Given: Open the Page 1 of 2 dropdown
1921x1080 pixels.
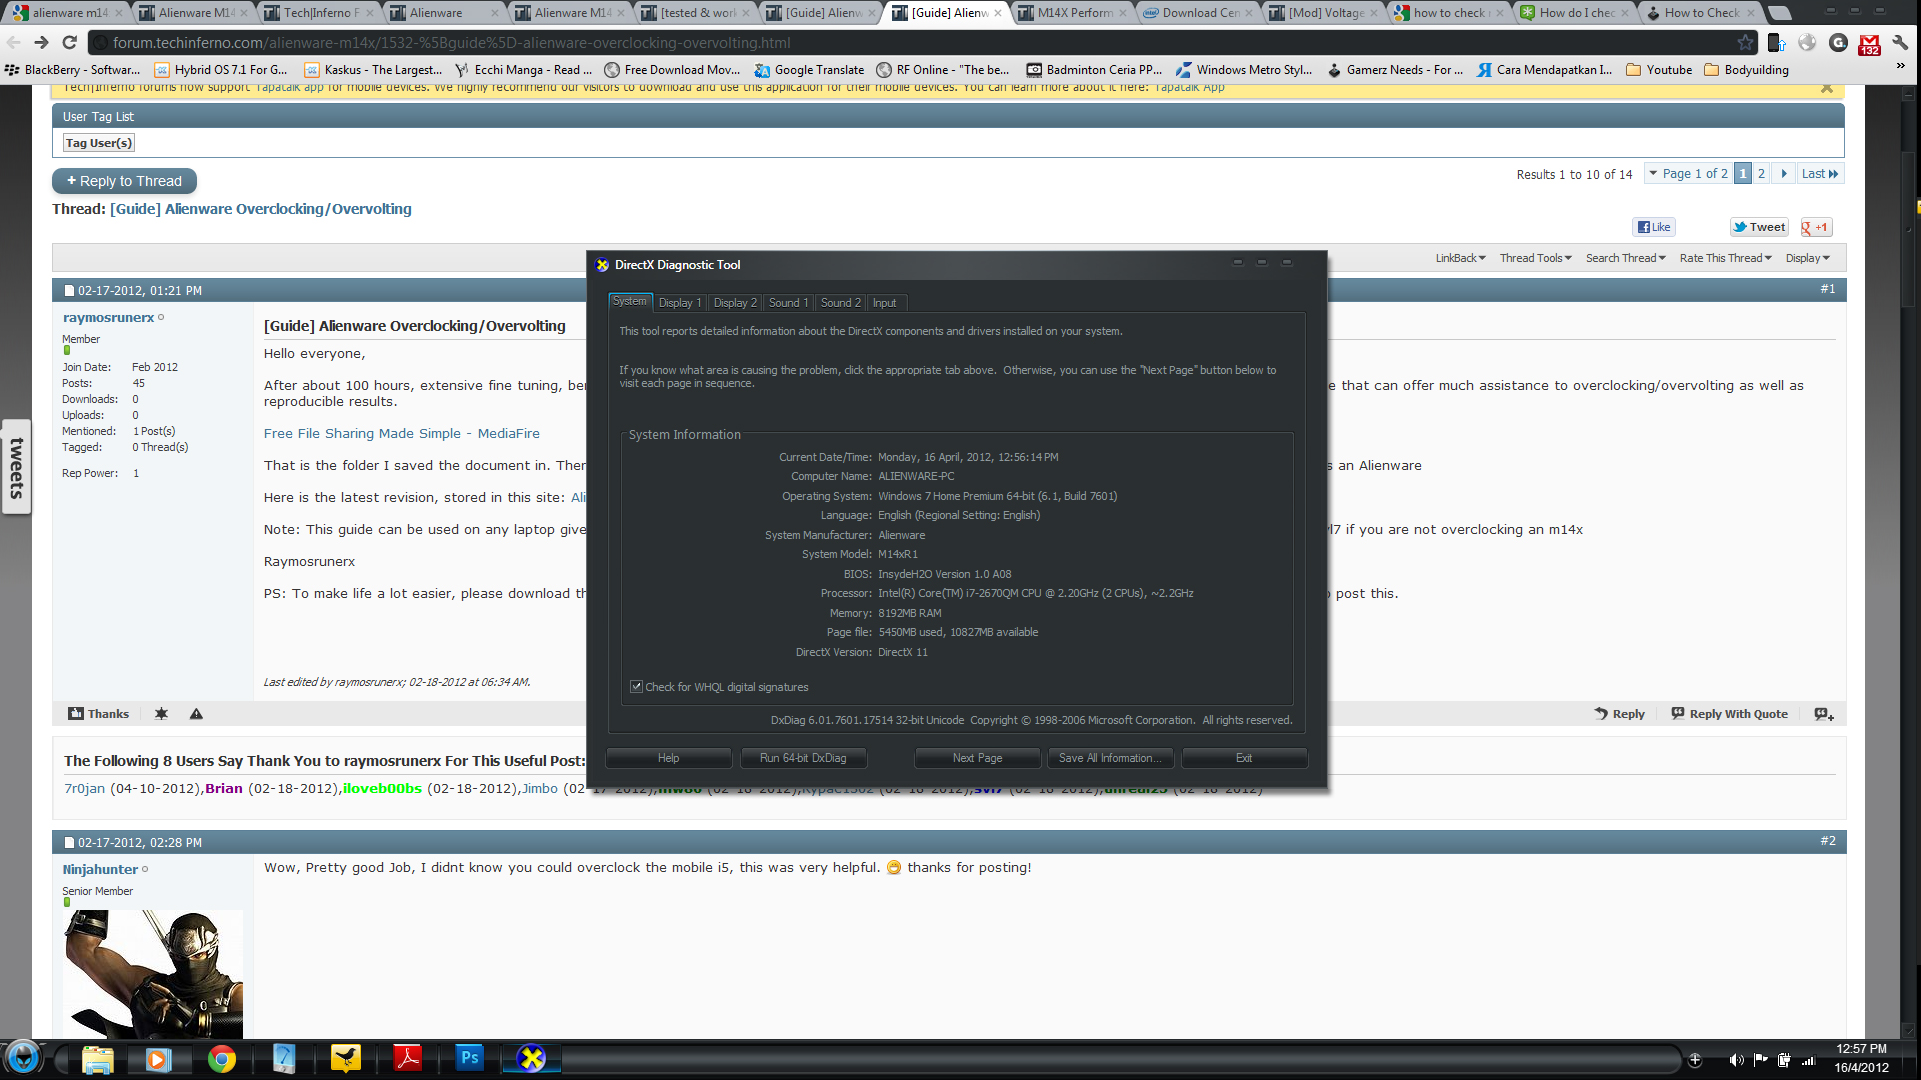Looking at the screenshot, I should pyautogui.click(x=1688, y=173).
